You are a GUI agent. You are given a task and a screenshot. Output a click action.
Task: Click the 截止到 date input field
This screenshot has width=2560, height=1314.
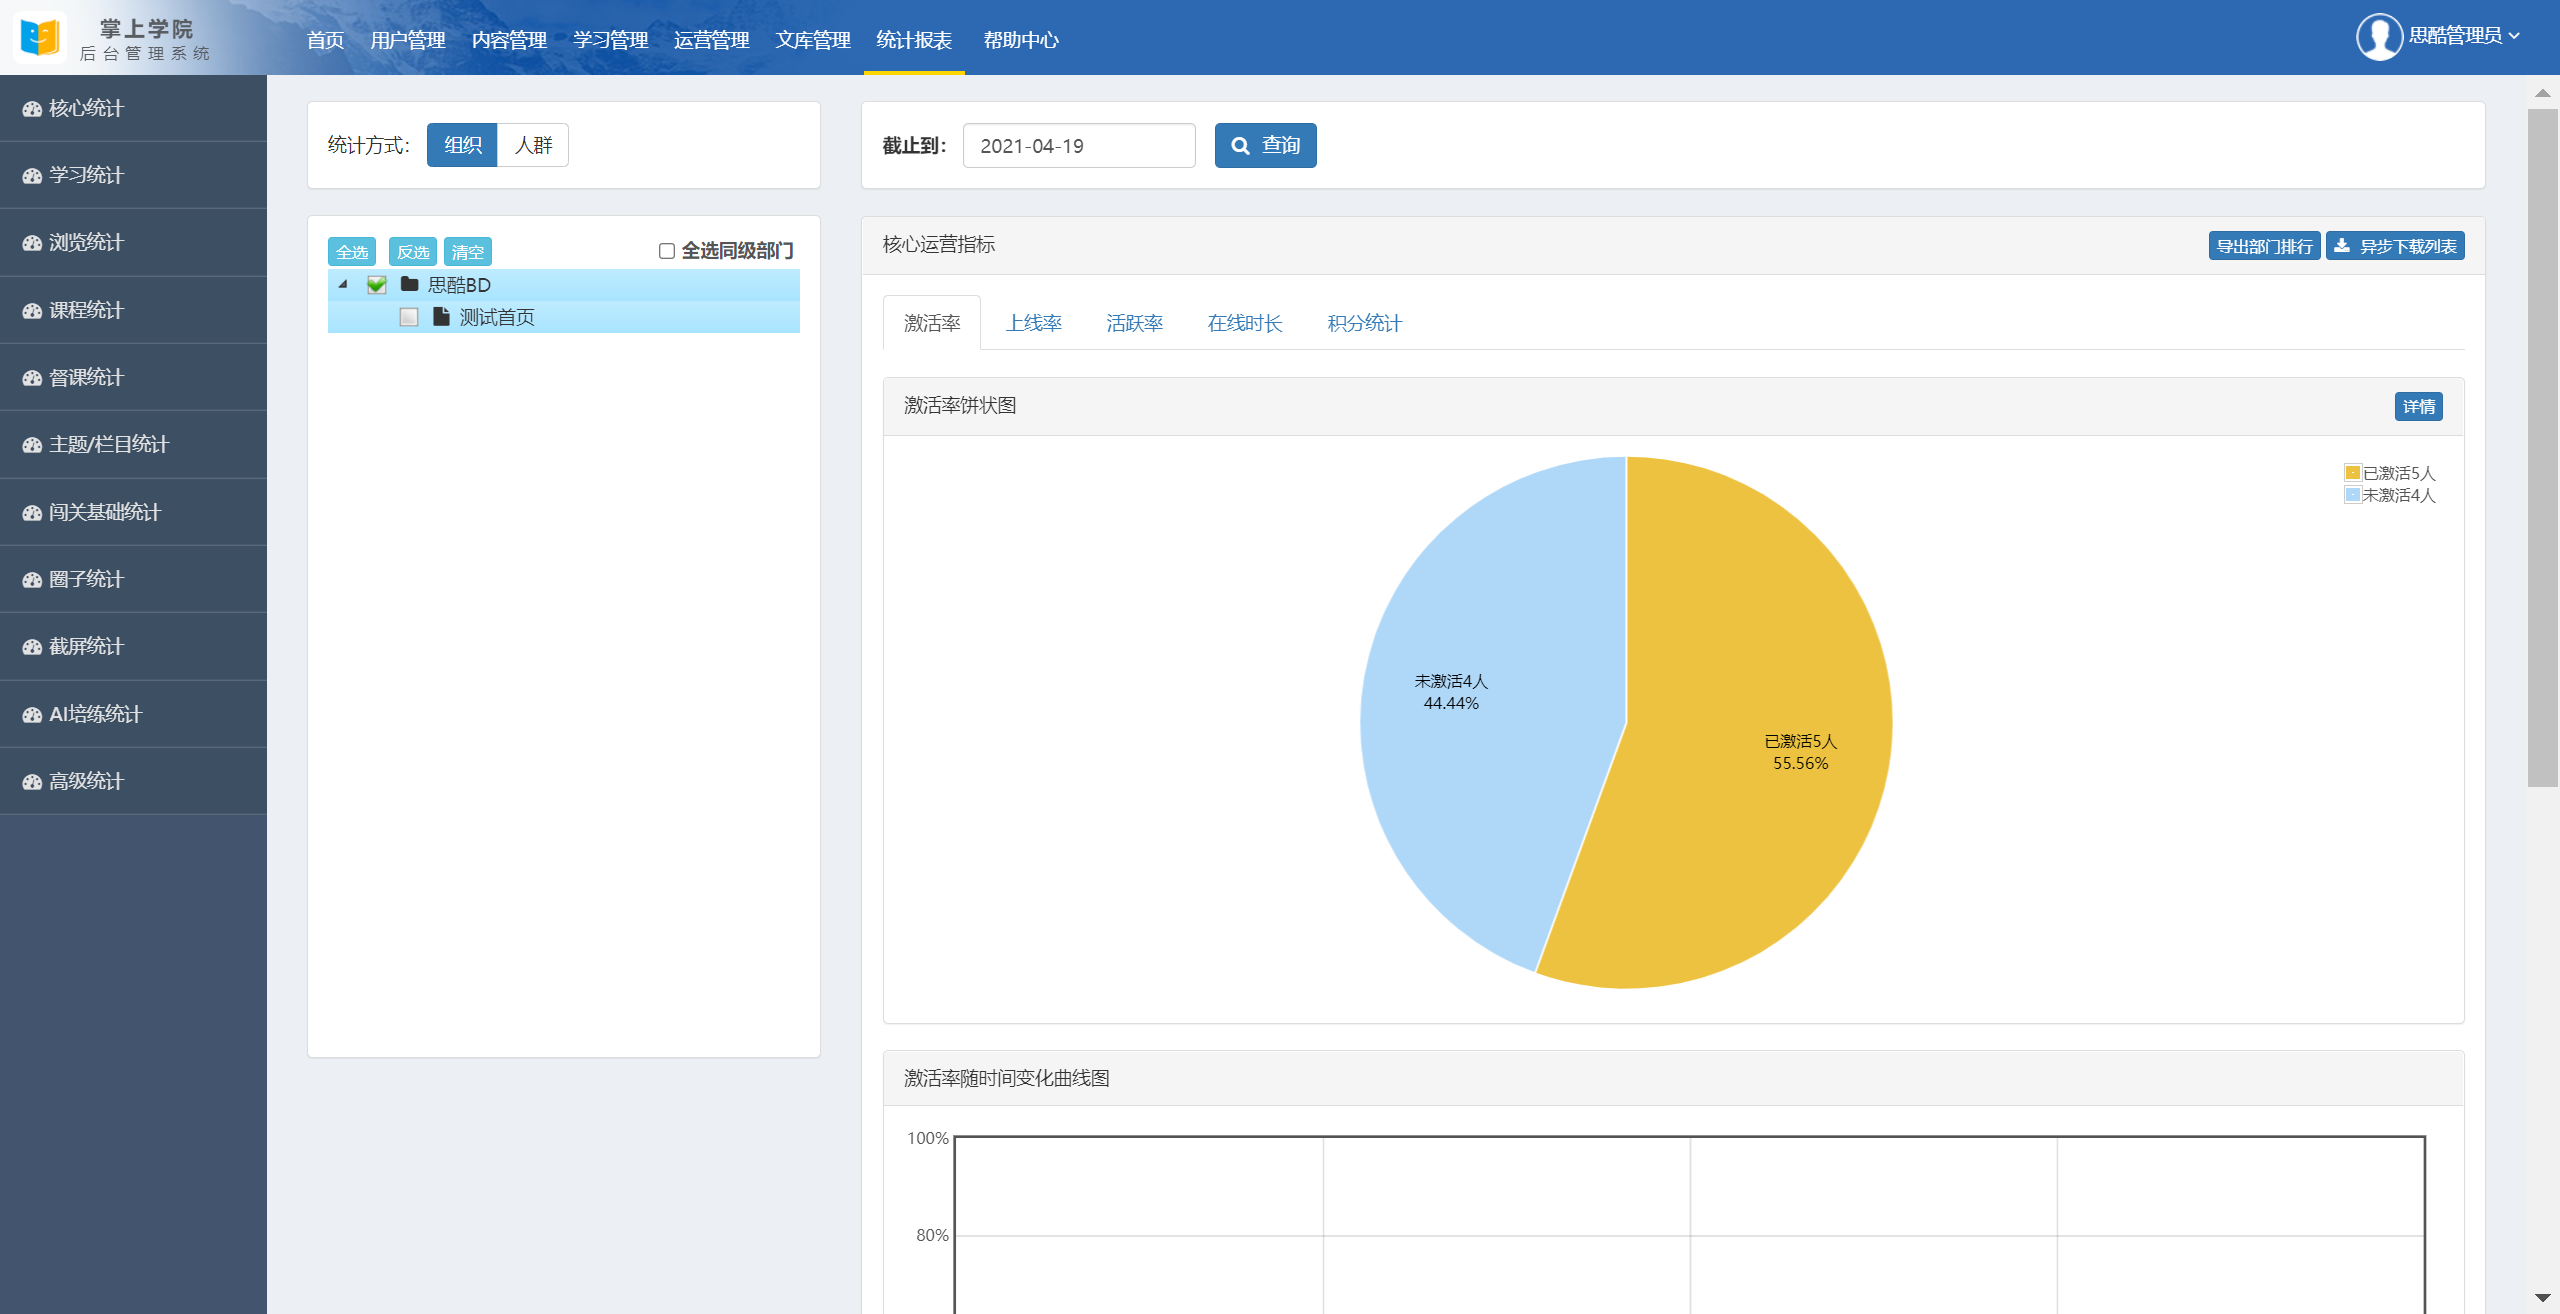(x=1079, y=145)
